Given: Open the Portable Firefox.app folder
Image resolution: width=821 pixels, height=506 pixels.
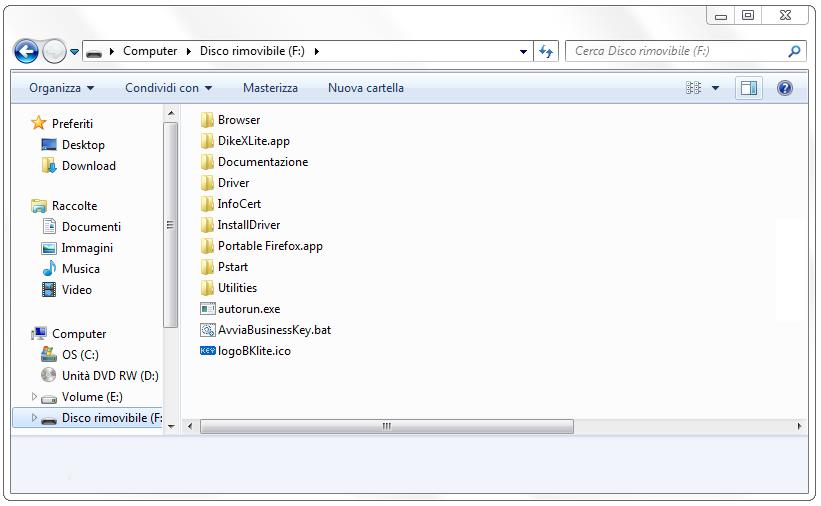Looking at the screenshot, I should (269, 246).
